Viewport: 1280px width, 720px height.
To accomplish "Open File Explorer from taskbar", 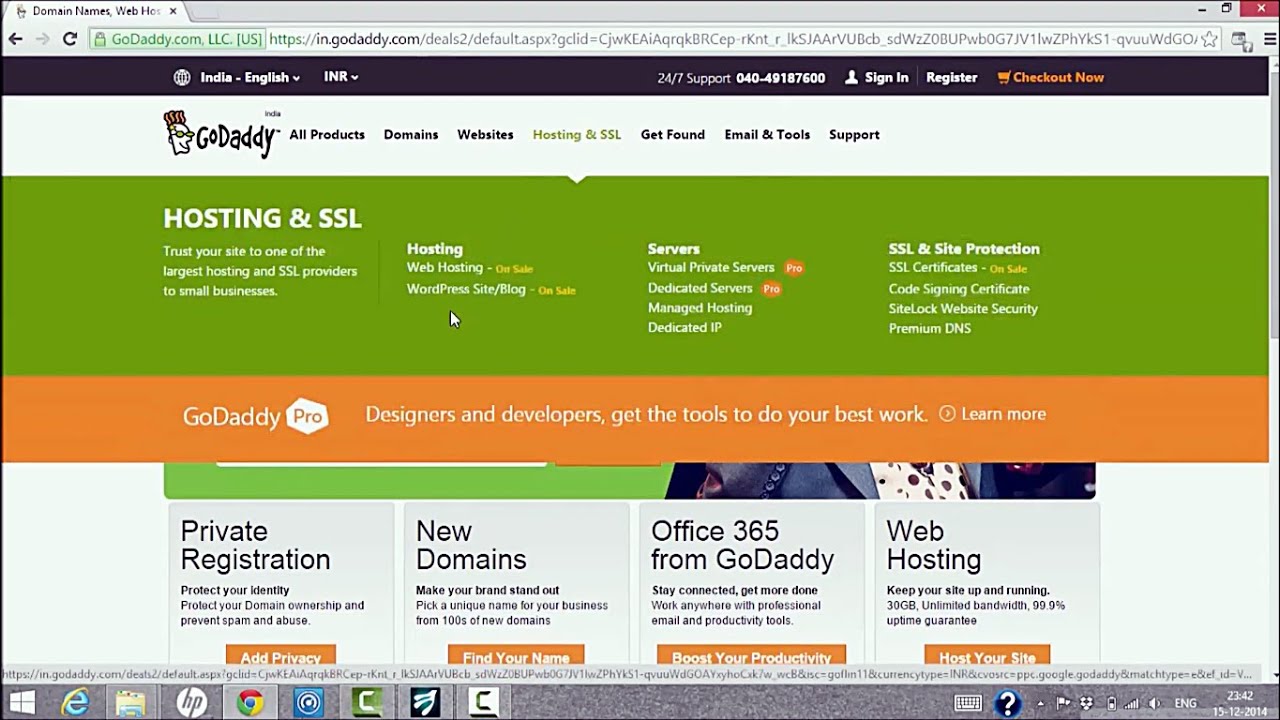I will point(131,703).
